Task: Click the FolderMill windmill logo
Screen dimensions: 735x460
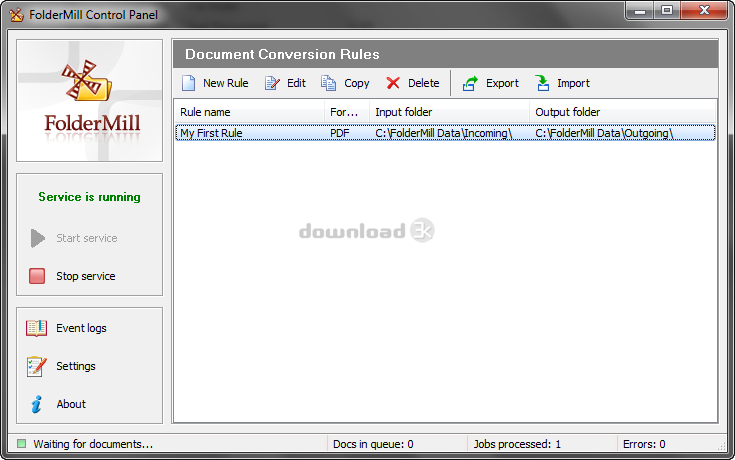Action: pyautogui.click(x=87, y=81)
